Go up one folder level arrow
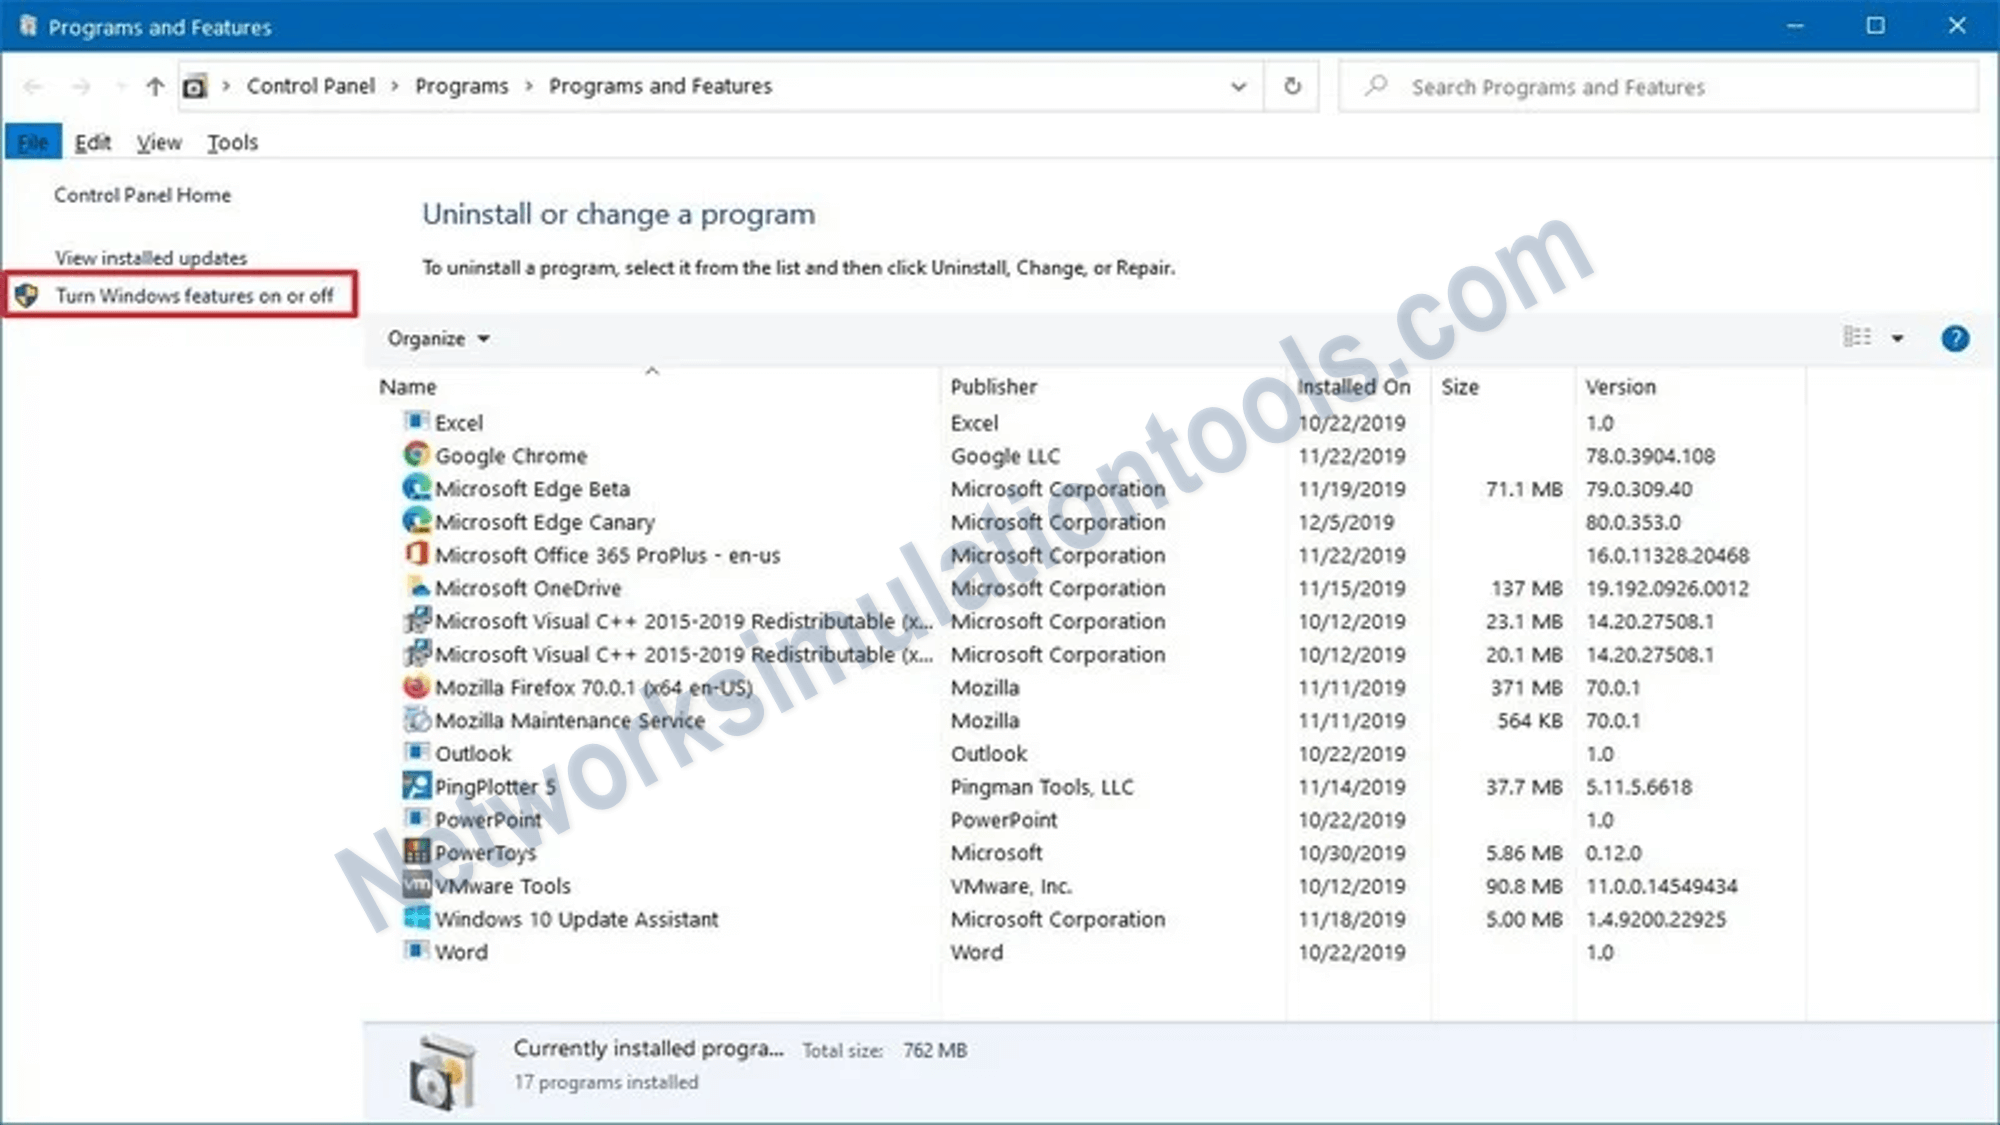Screen dimensions: 2000x1125 click(155, 87)
